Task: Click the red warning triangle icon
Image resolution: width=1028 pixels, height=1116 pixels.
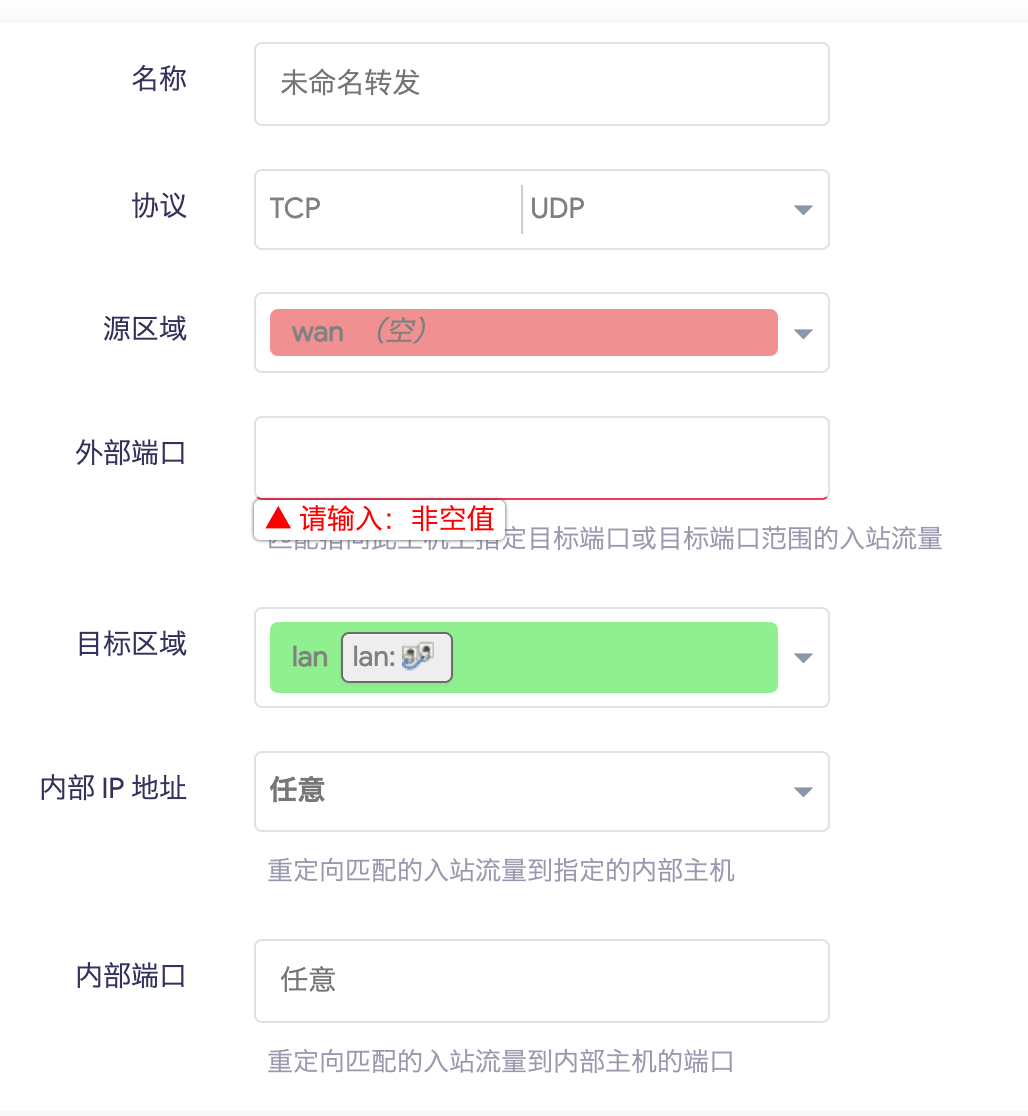Action: click(x=279, y=518)
